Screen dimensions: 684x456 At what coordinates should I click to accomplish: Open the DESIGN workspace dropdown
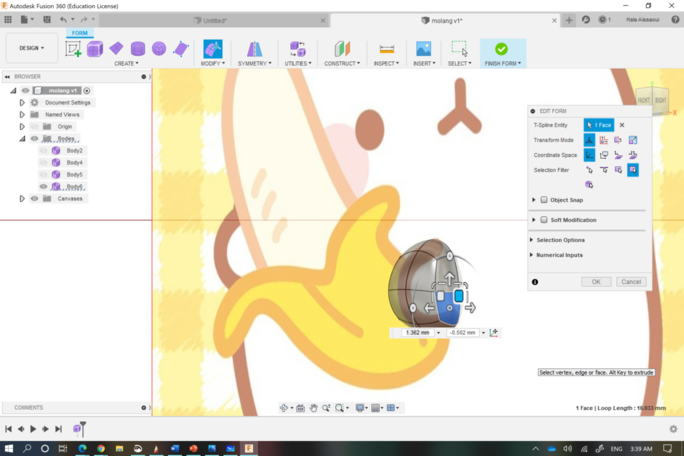[x=31, y=48]
